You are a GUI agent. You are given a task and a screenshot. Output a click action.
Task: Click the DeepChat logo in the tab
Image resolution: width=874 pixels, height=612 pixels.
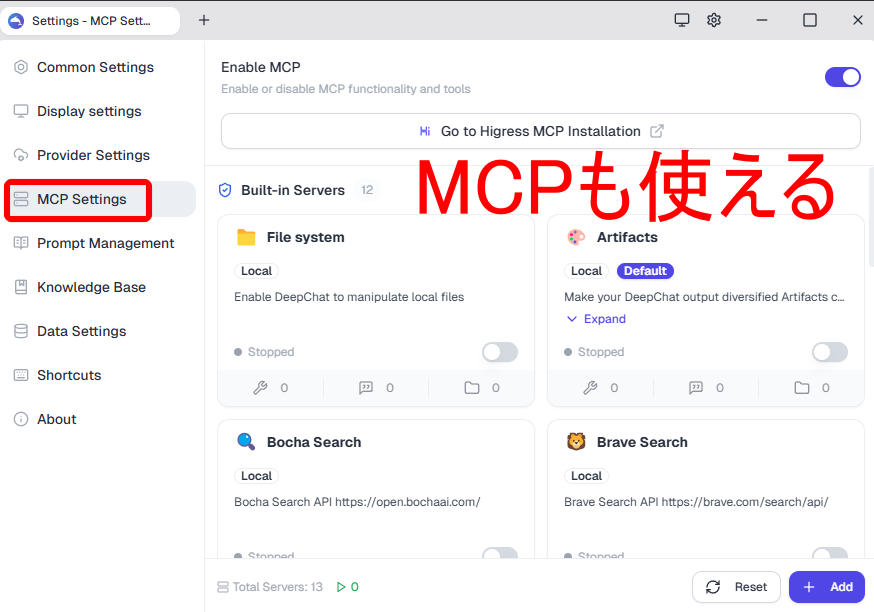tap(16, 21)
